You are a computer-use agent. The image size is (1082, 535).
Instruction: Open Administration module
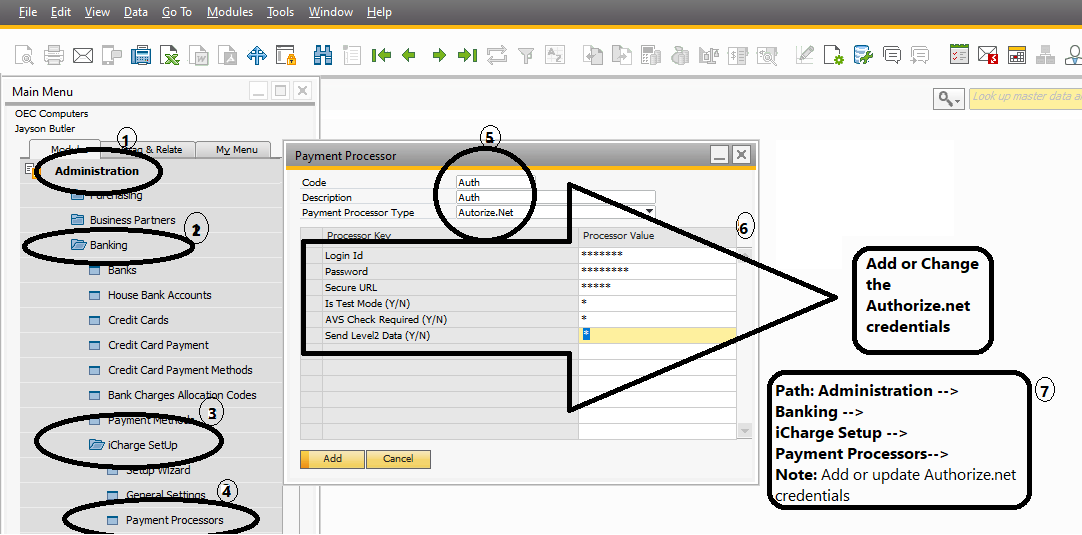tap(97, 171)
